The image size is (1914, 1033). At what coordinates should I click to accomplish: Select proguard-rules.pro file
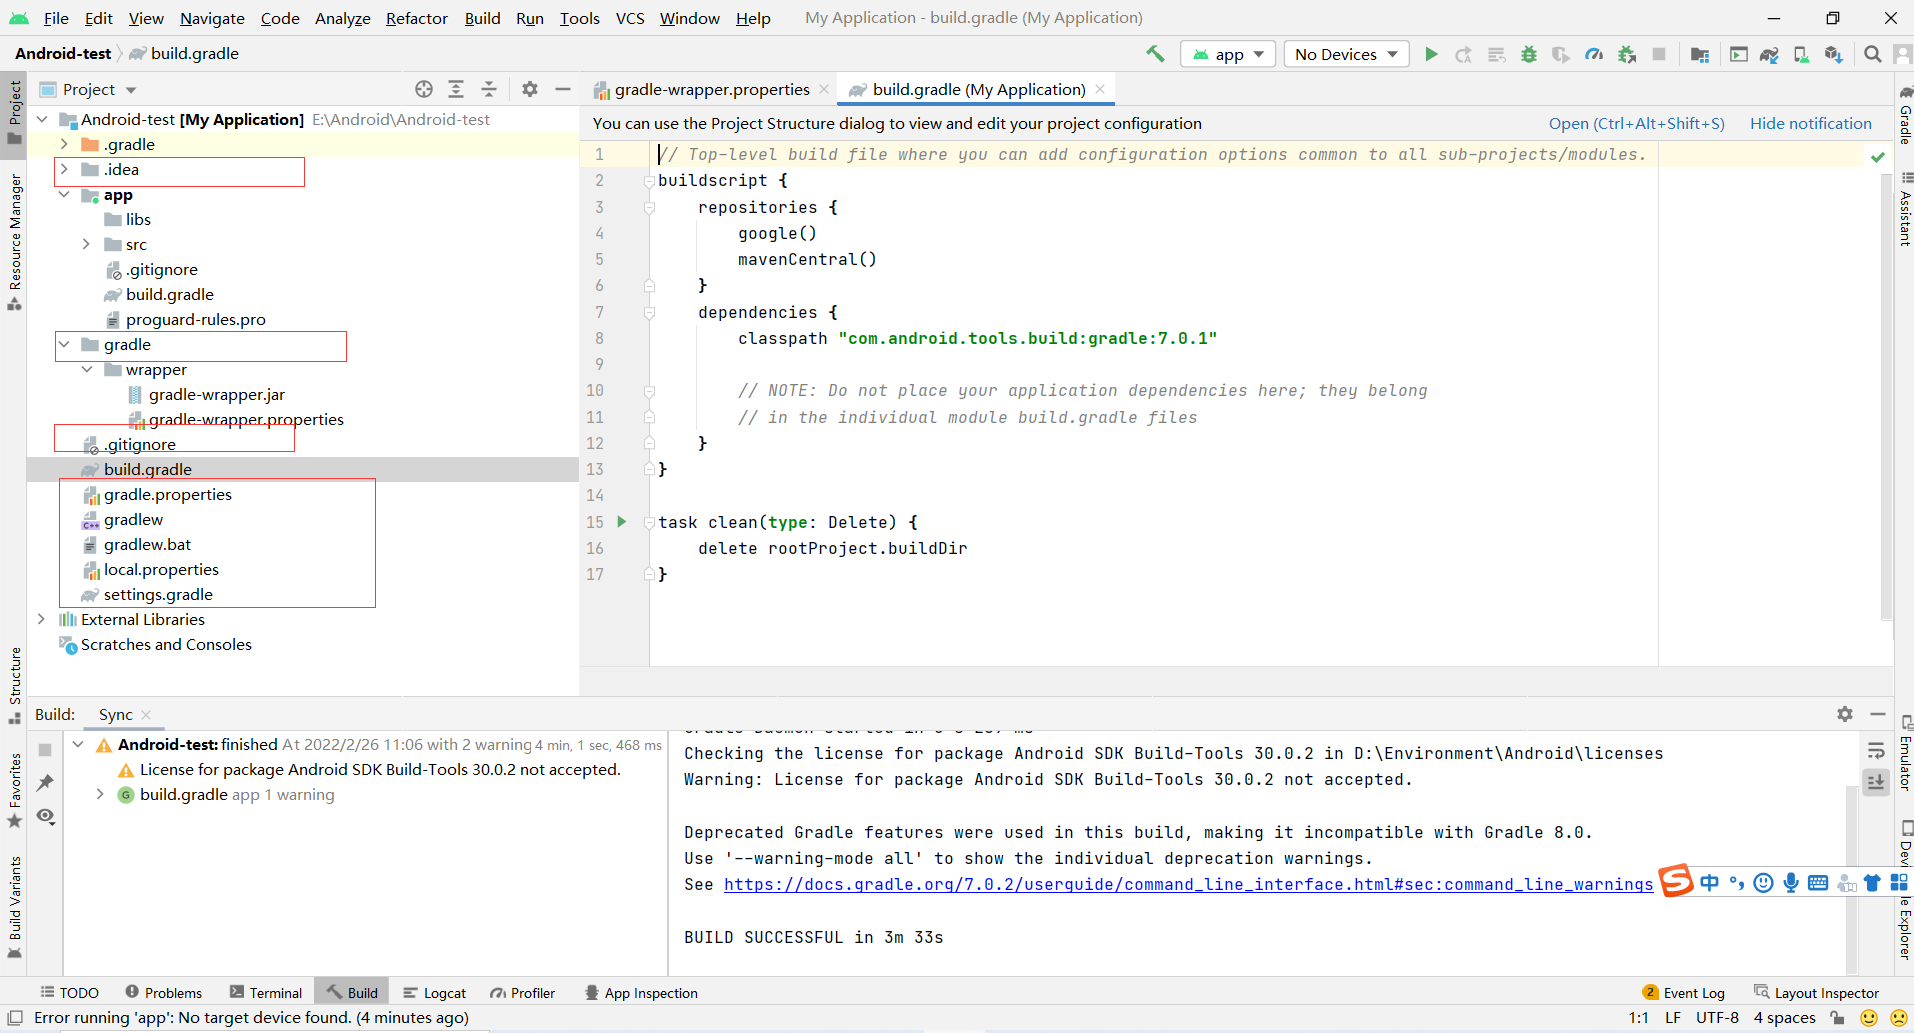coord(195,319)
